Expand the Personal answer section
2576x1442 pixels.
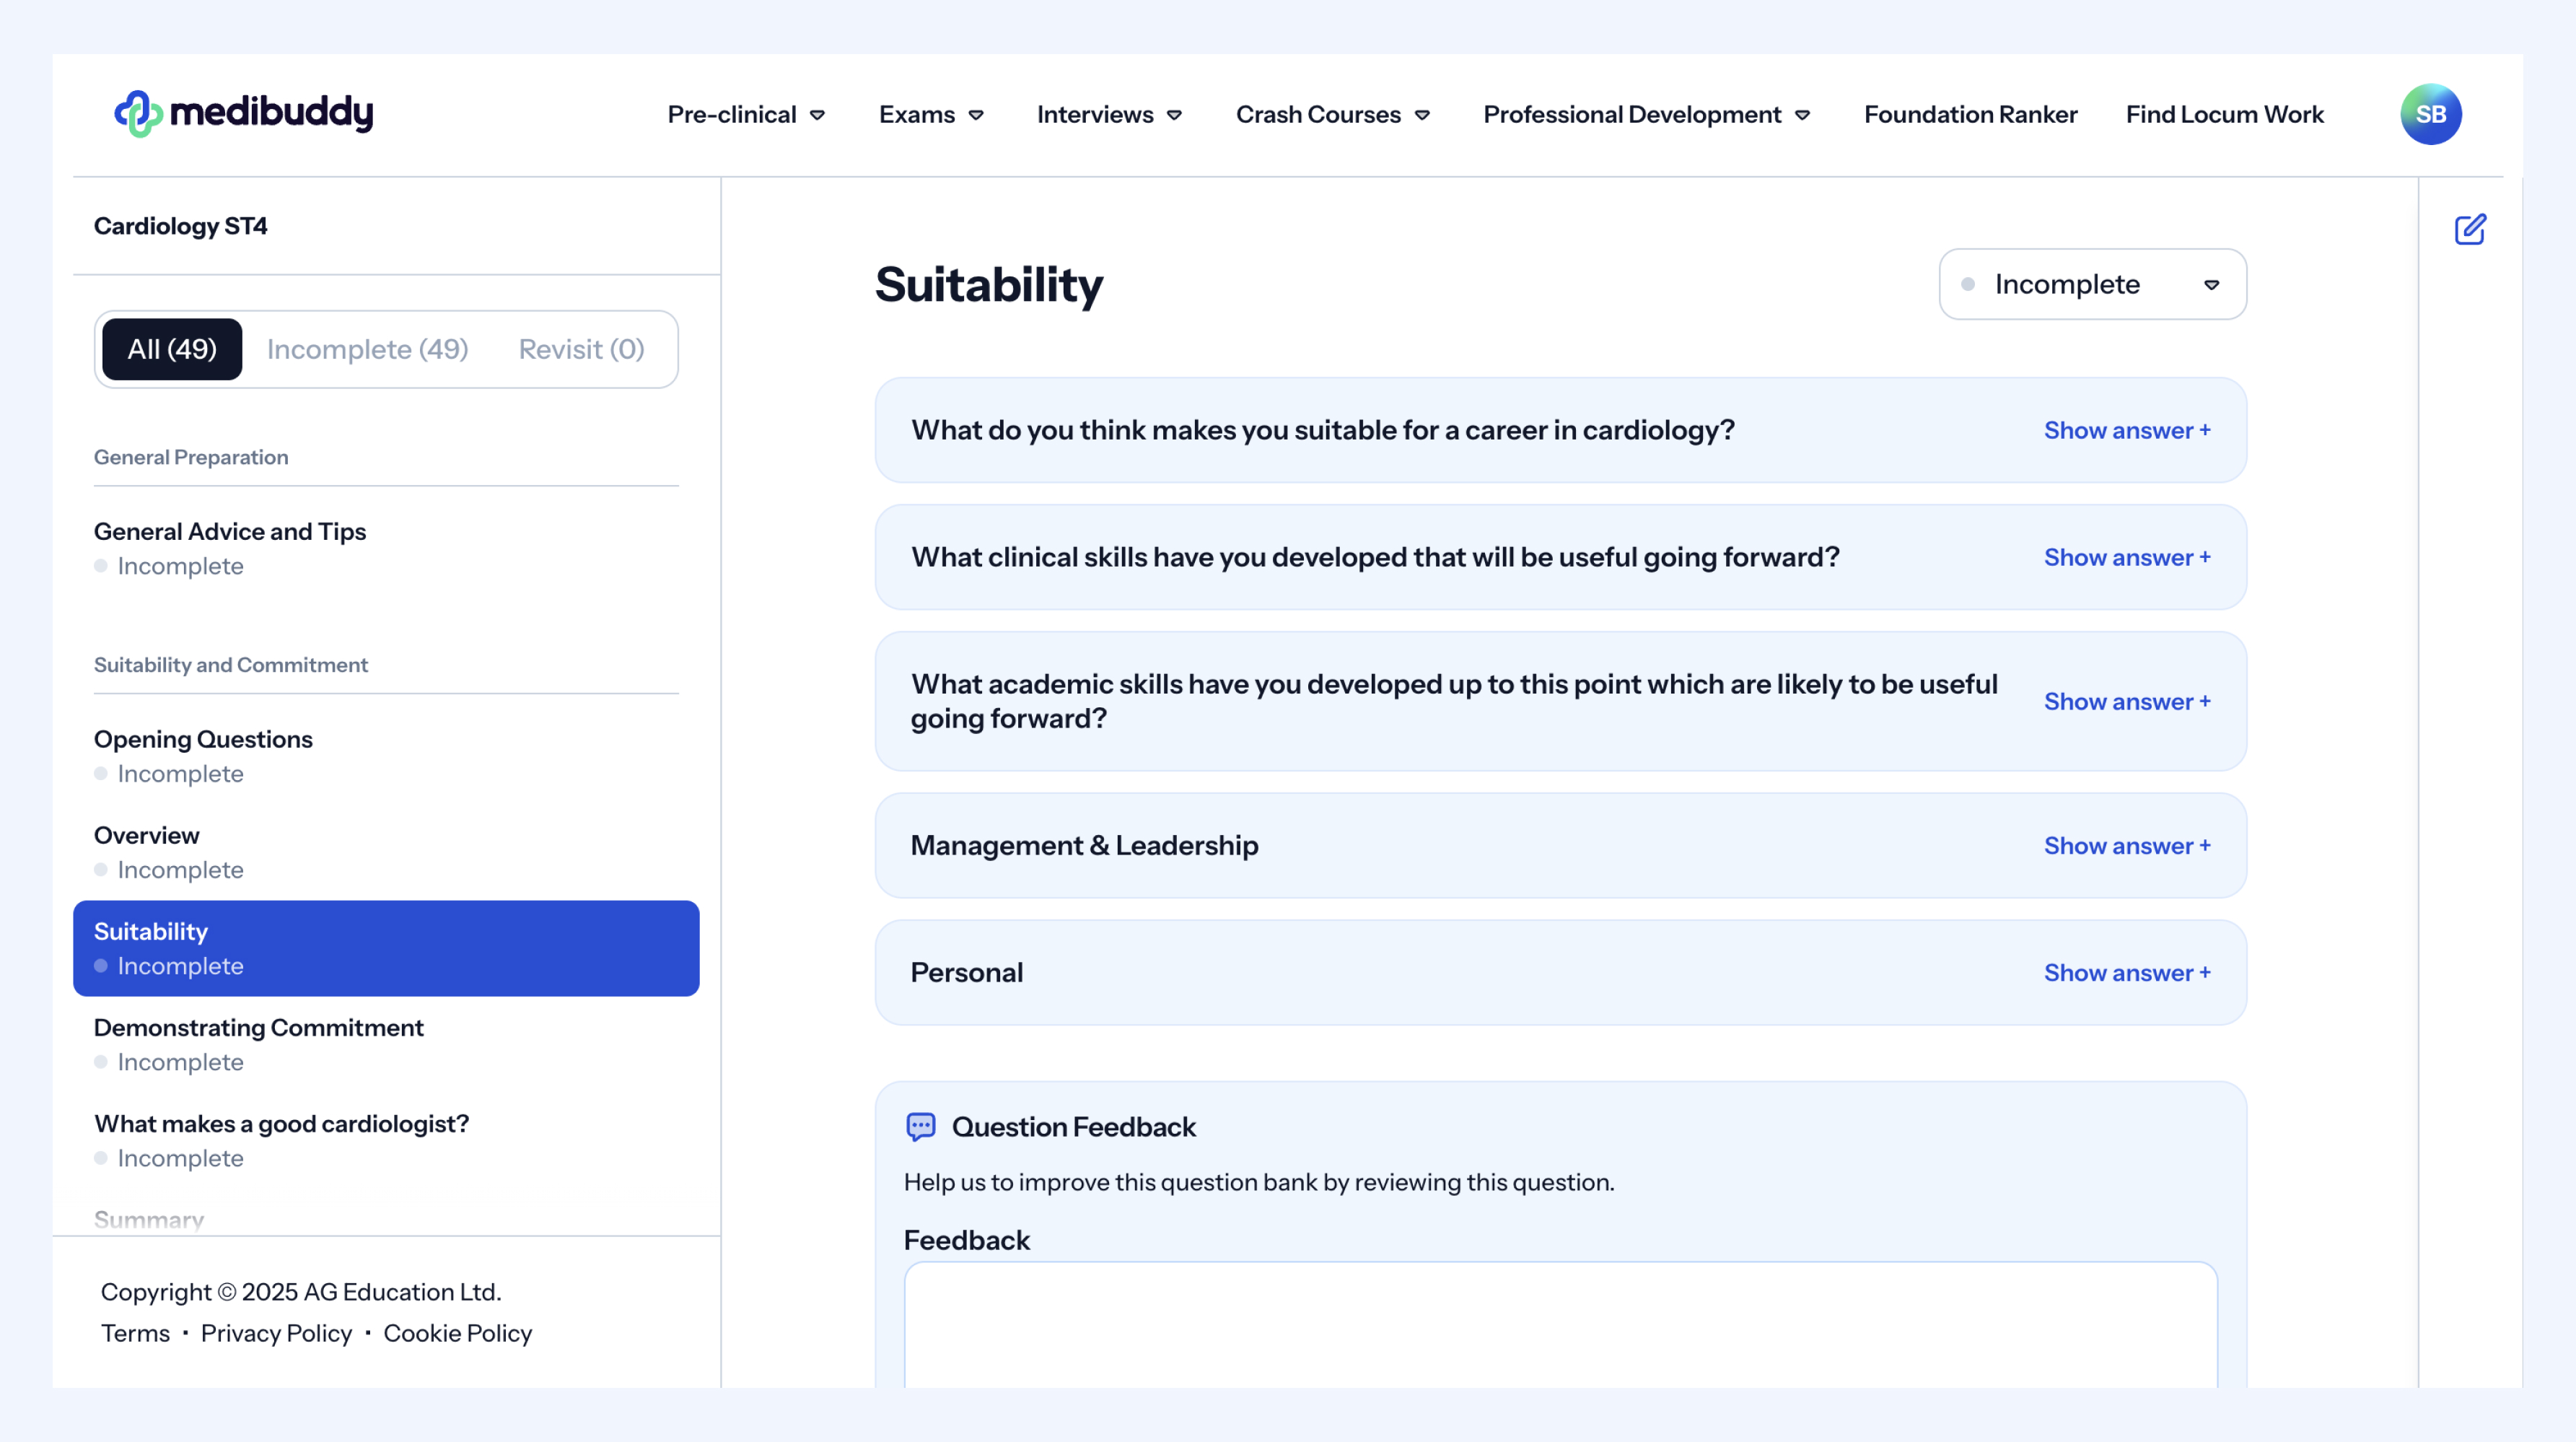point(2126,973)
